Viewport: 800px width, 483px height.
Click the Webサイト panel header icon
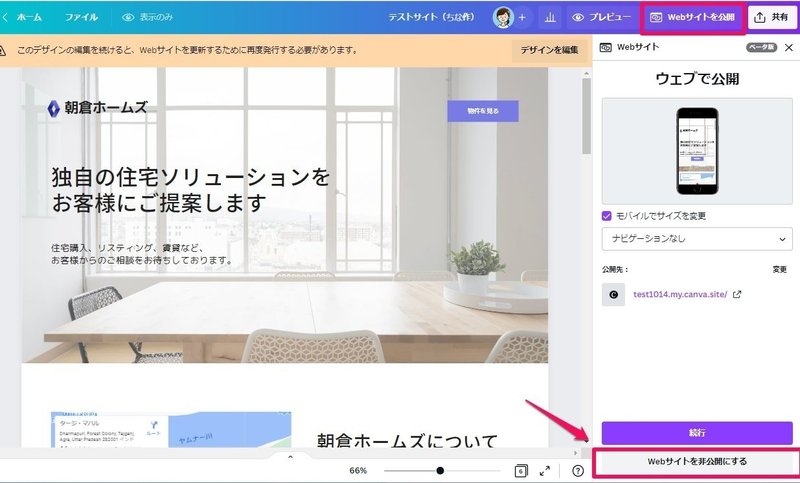tap(606, 47)
